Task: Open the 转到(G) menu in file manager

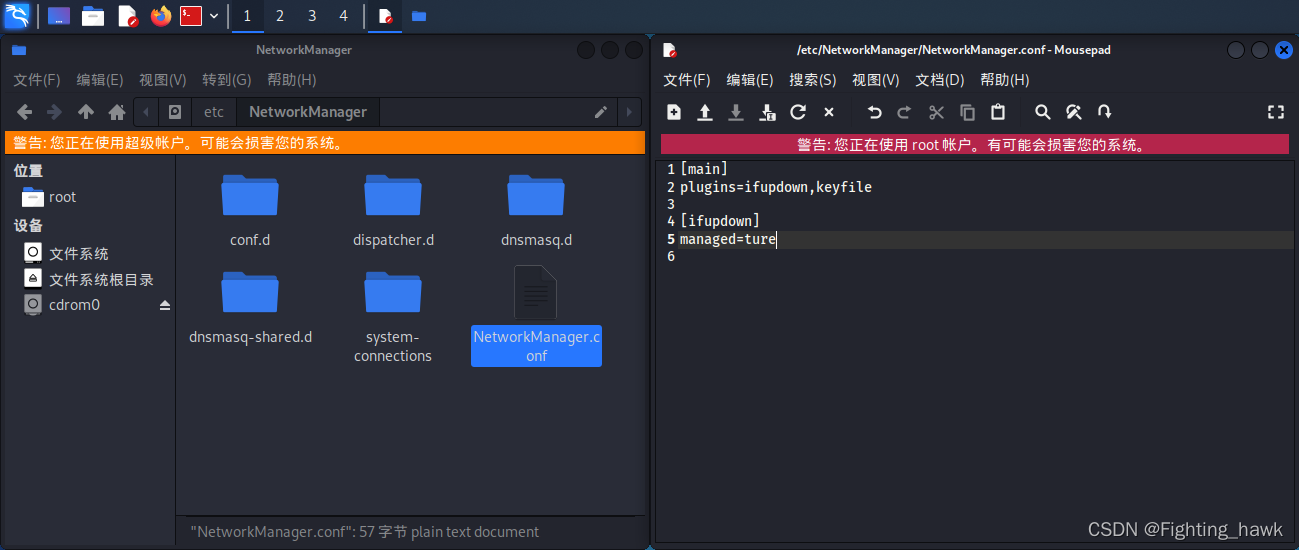Action: point(227,80)
